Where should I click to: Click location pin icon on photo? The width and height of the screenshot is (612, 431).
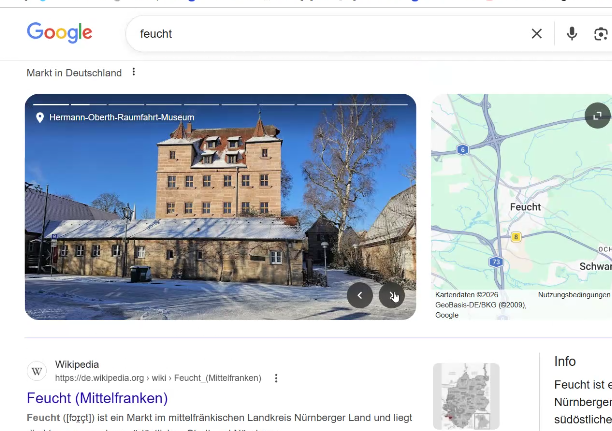click(x=40, y=118)
